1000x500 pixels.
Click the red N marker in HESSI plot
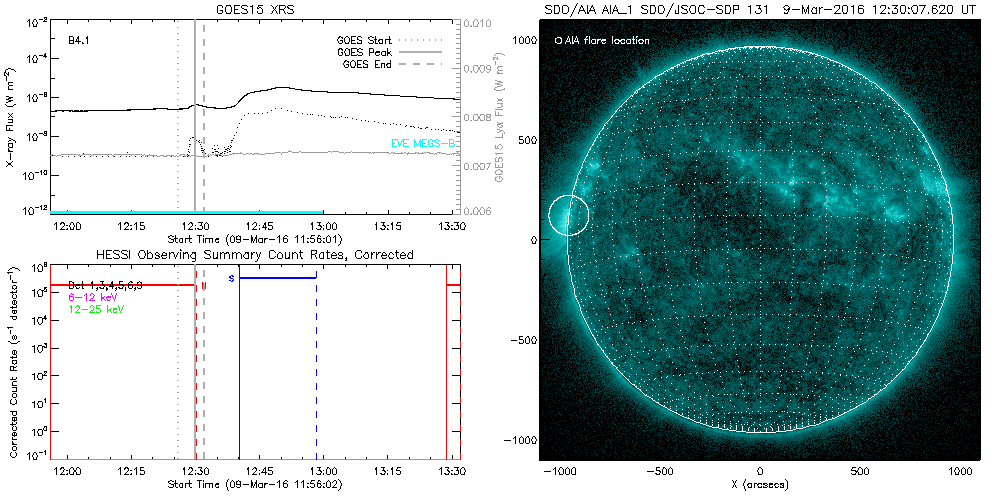click(204, 285)
